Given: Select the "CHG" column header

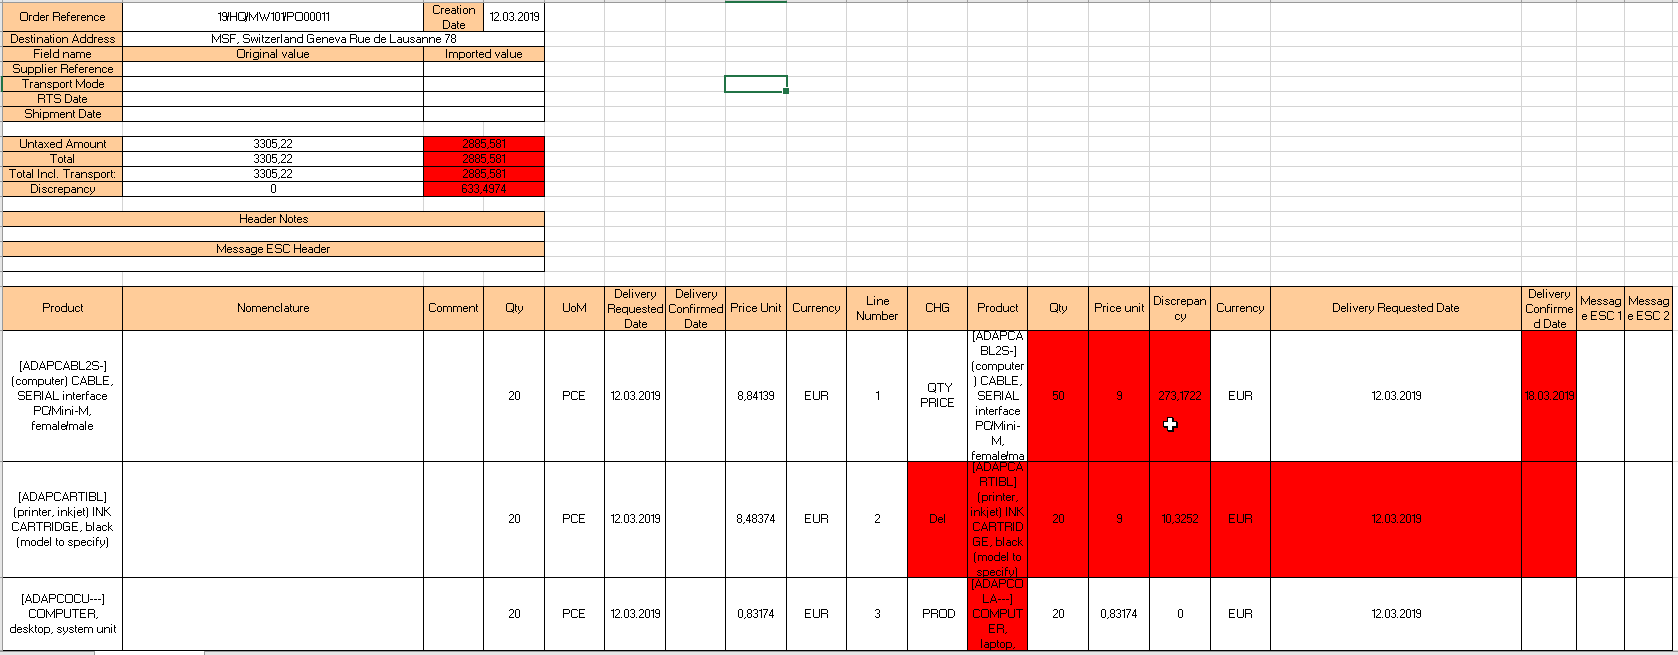Looking at the screenshot, I should (x=937, y=308).
